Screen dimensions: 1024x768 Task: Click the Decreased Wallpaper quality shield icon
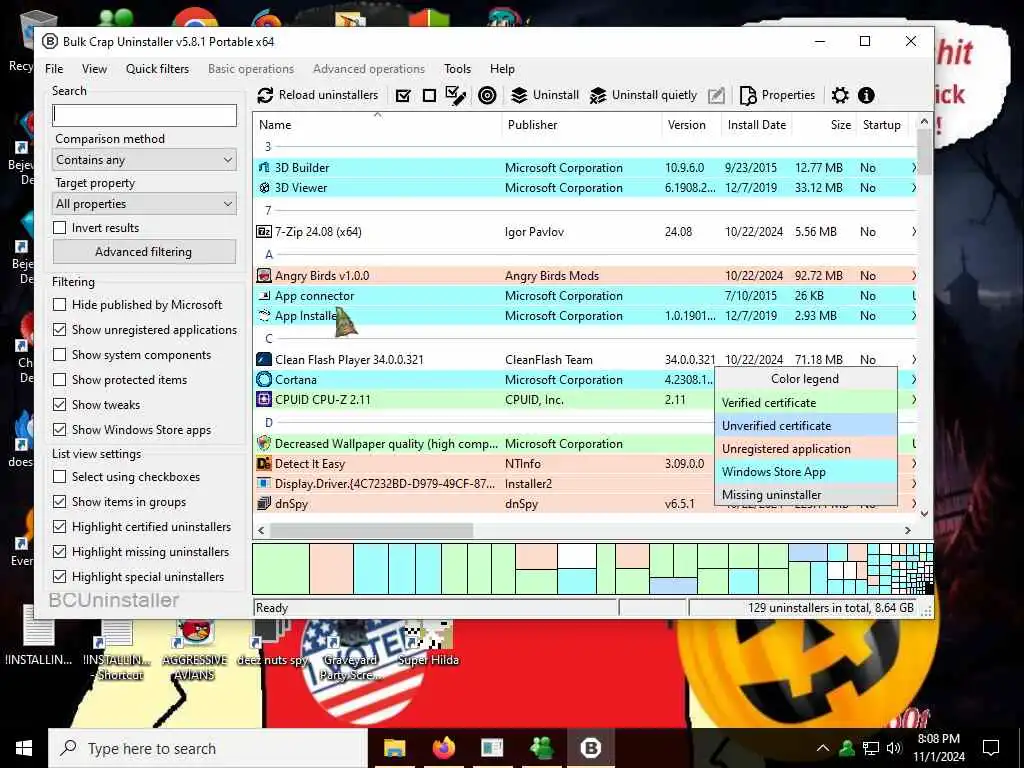pyautogui.click(x=264, y=444)
